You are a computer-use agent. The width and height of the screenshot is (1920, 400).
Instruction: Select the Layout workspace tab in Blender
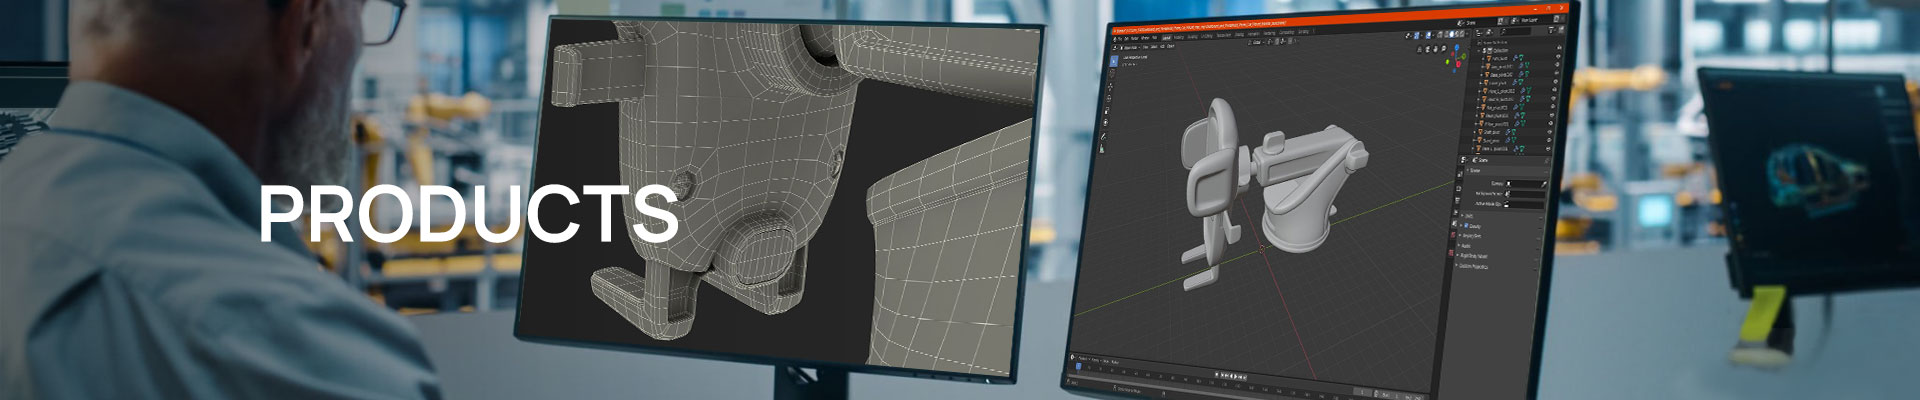pyautogui.click(x=1166, y=38)
